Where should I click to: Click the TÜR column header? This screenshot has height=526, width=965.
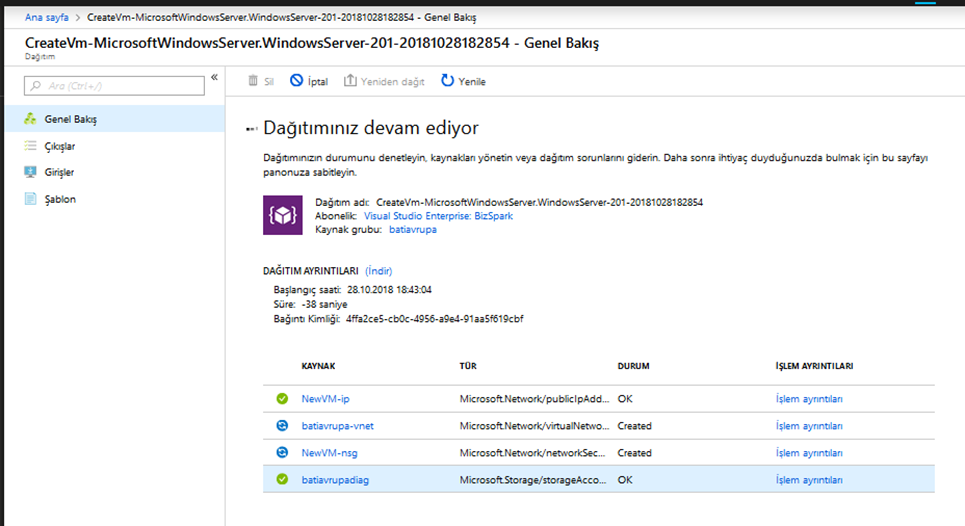click(468, 366)
